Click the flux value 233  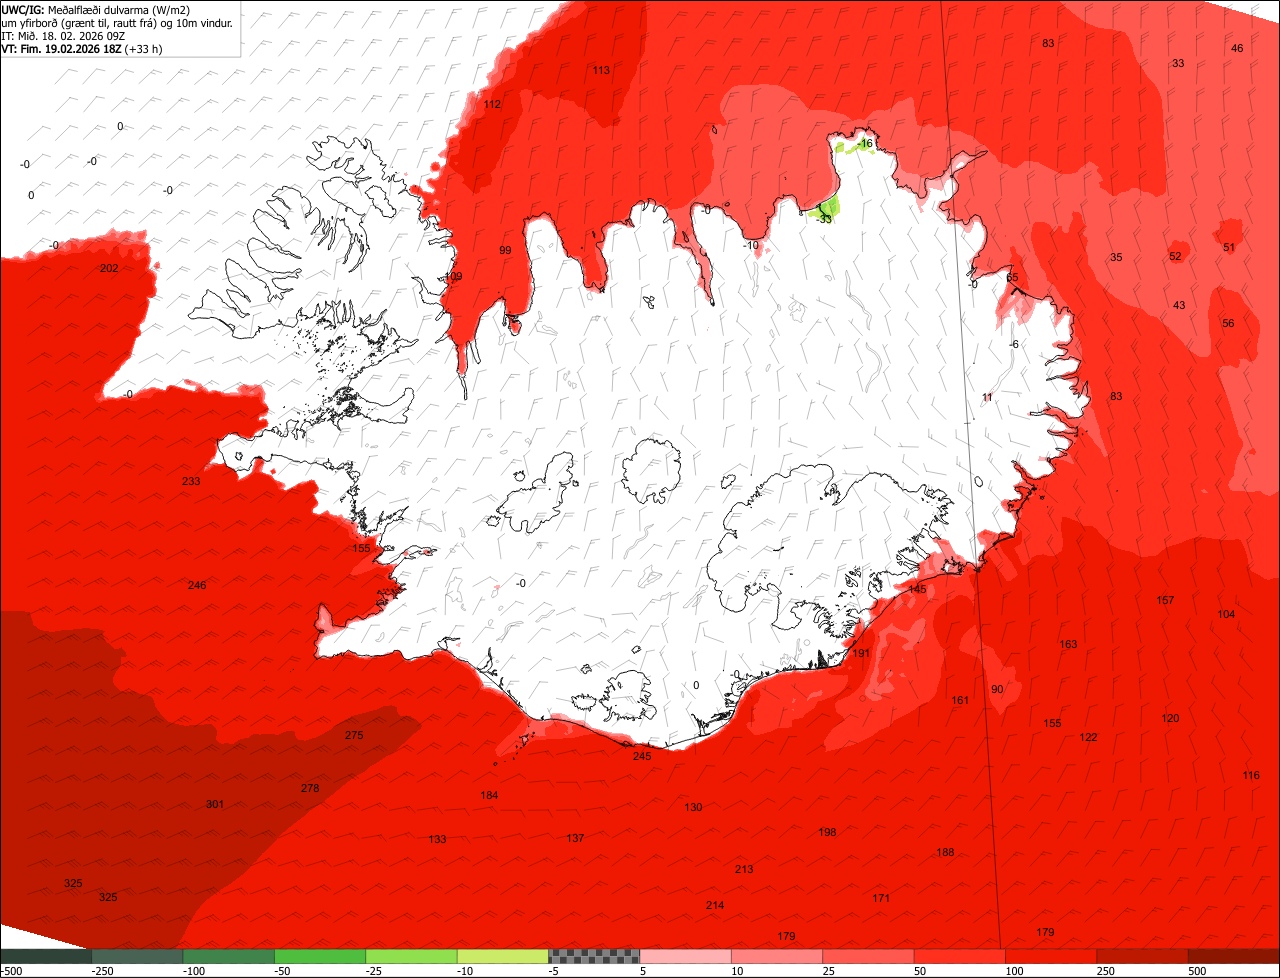point(191,481)
